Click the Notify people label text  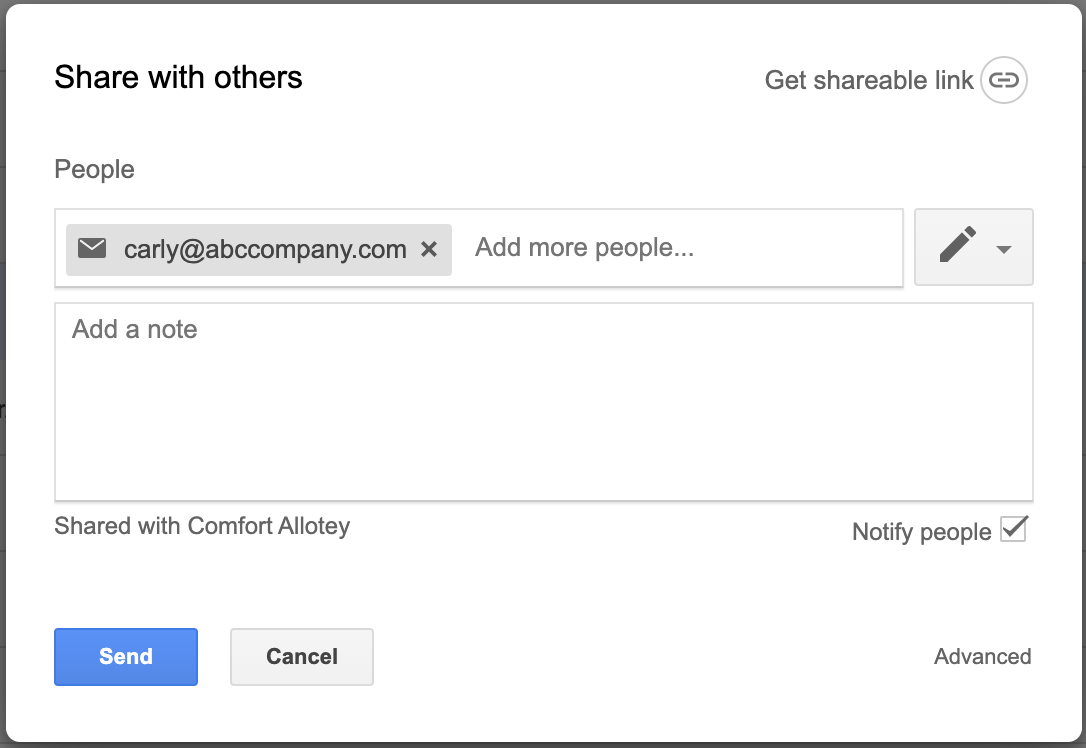click(922, 532)
